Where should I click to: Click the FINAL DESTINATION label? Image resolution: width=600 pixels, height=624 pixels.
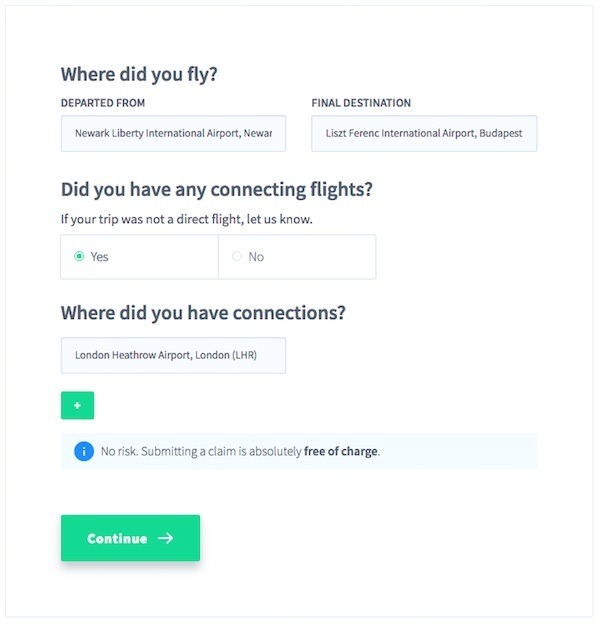pyautogui.click(x=361, y=103)
